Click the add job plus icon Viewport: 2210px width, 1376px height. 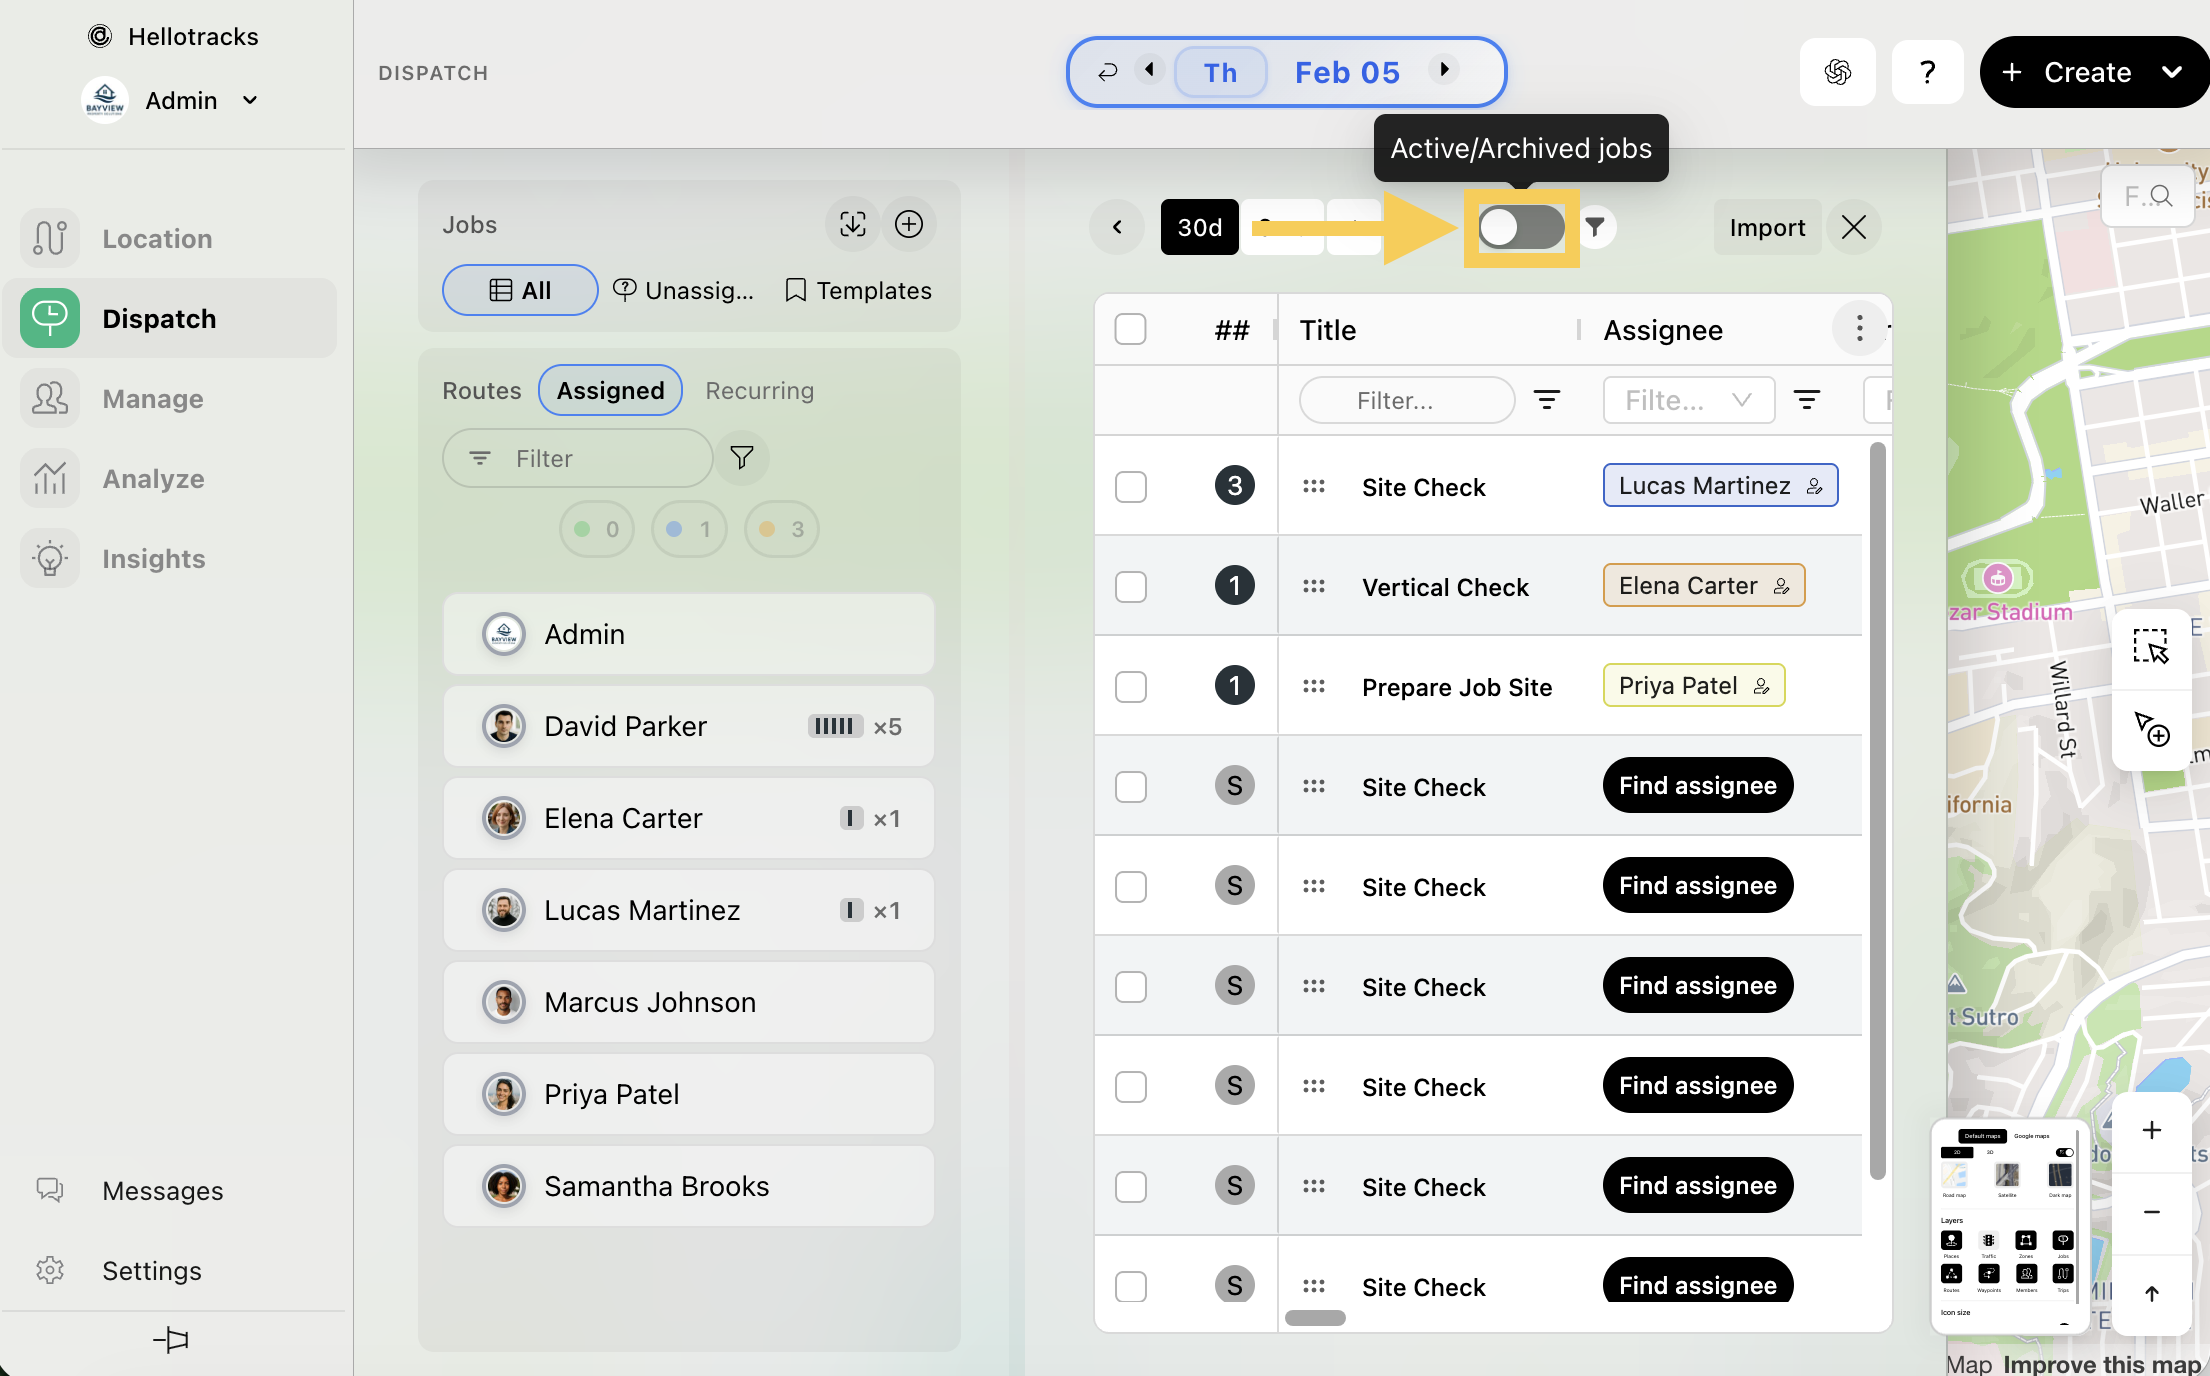tap(908, 224)
